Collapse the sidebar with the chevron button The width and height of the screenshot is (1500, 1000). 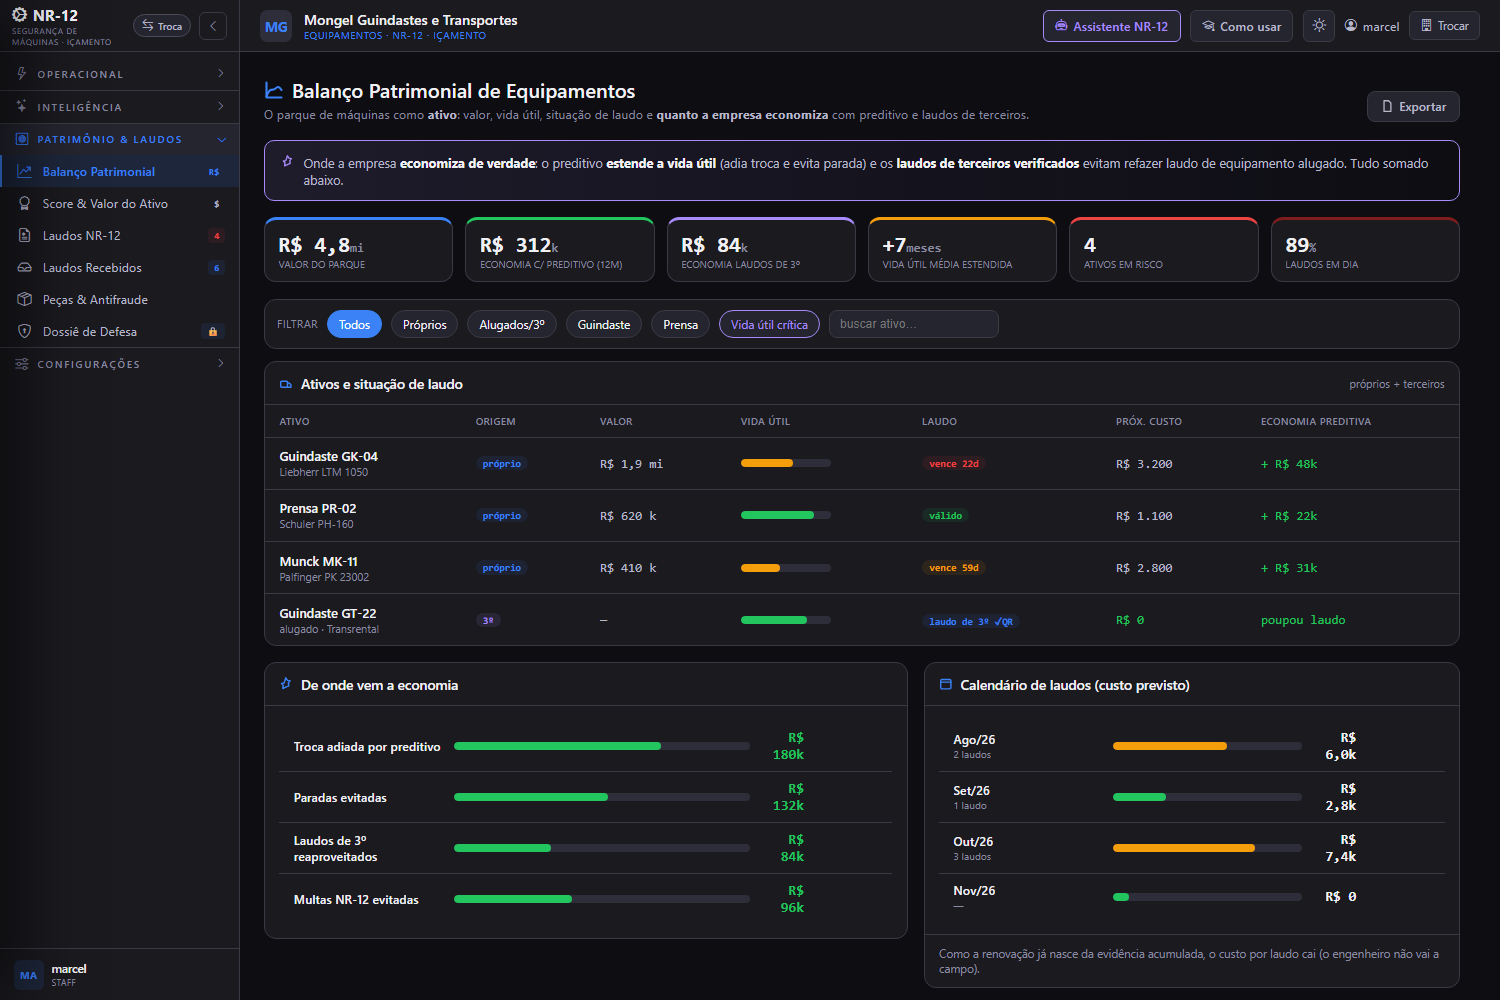tap(213, 26)
